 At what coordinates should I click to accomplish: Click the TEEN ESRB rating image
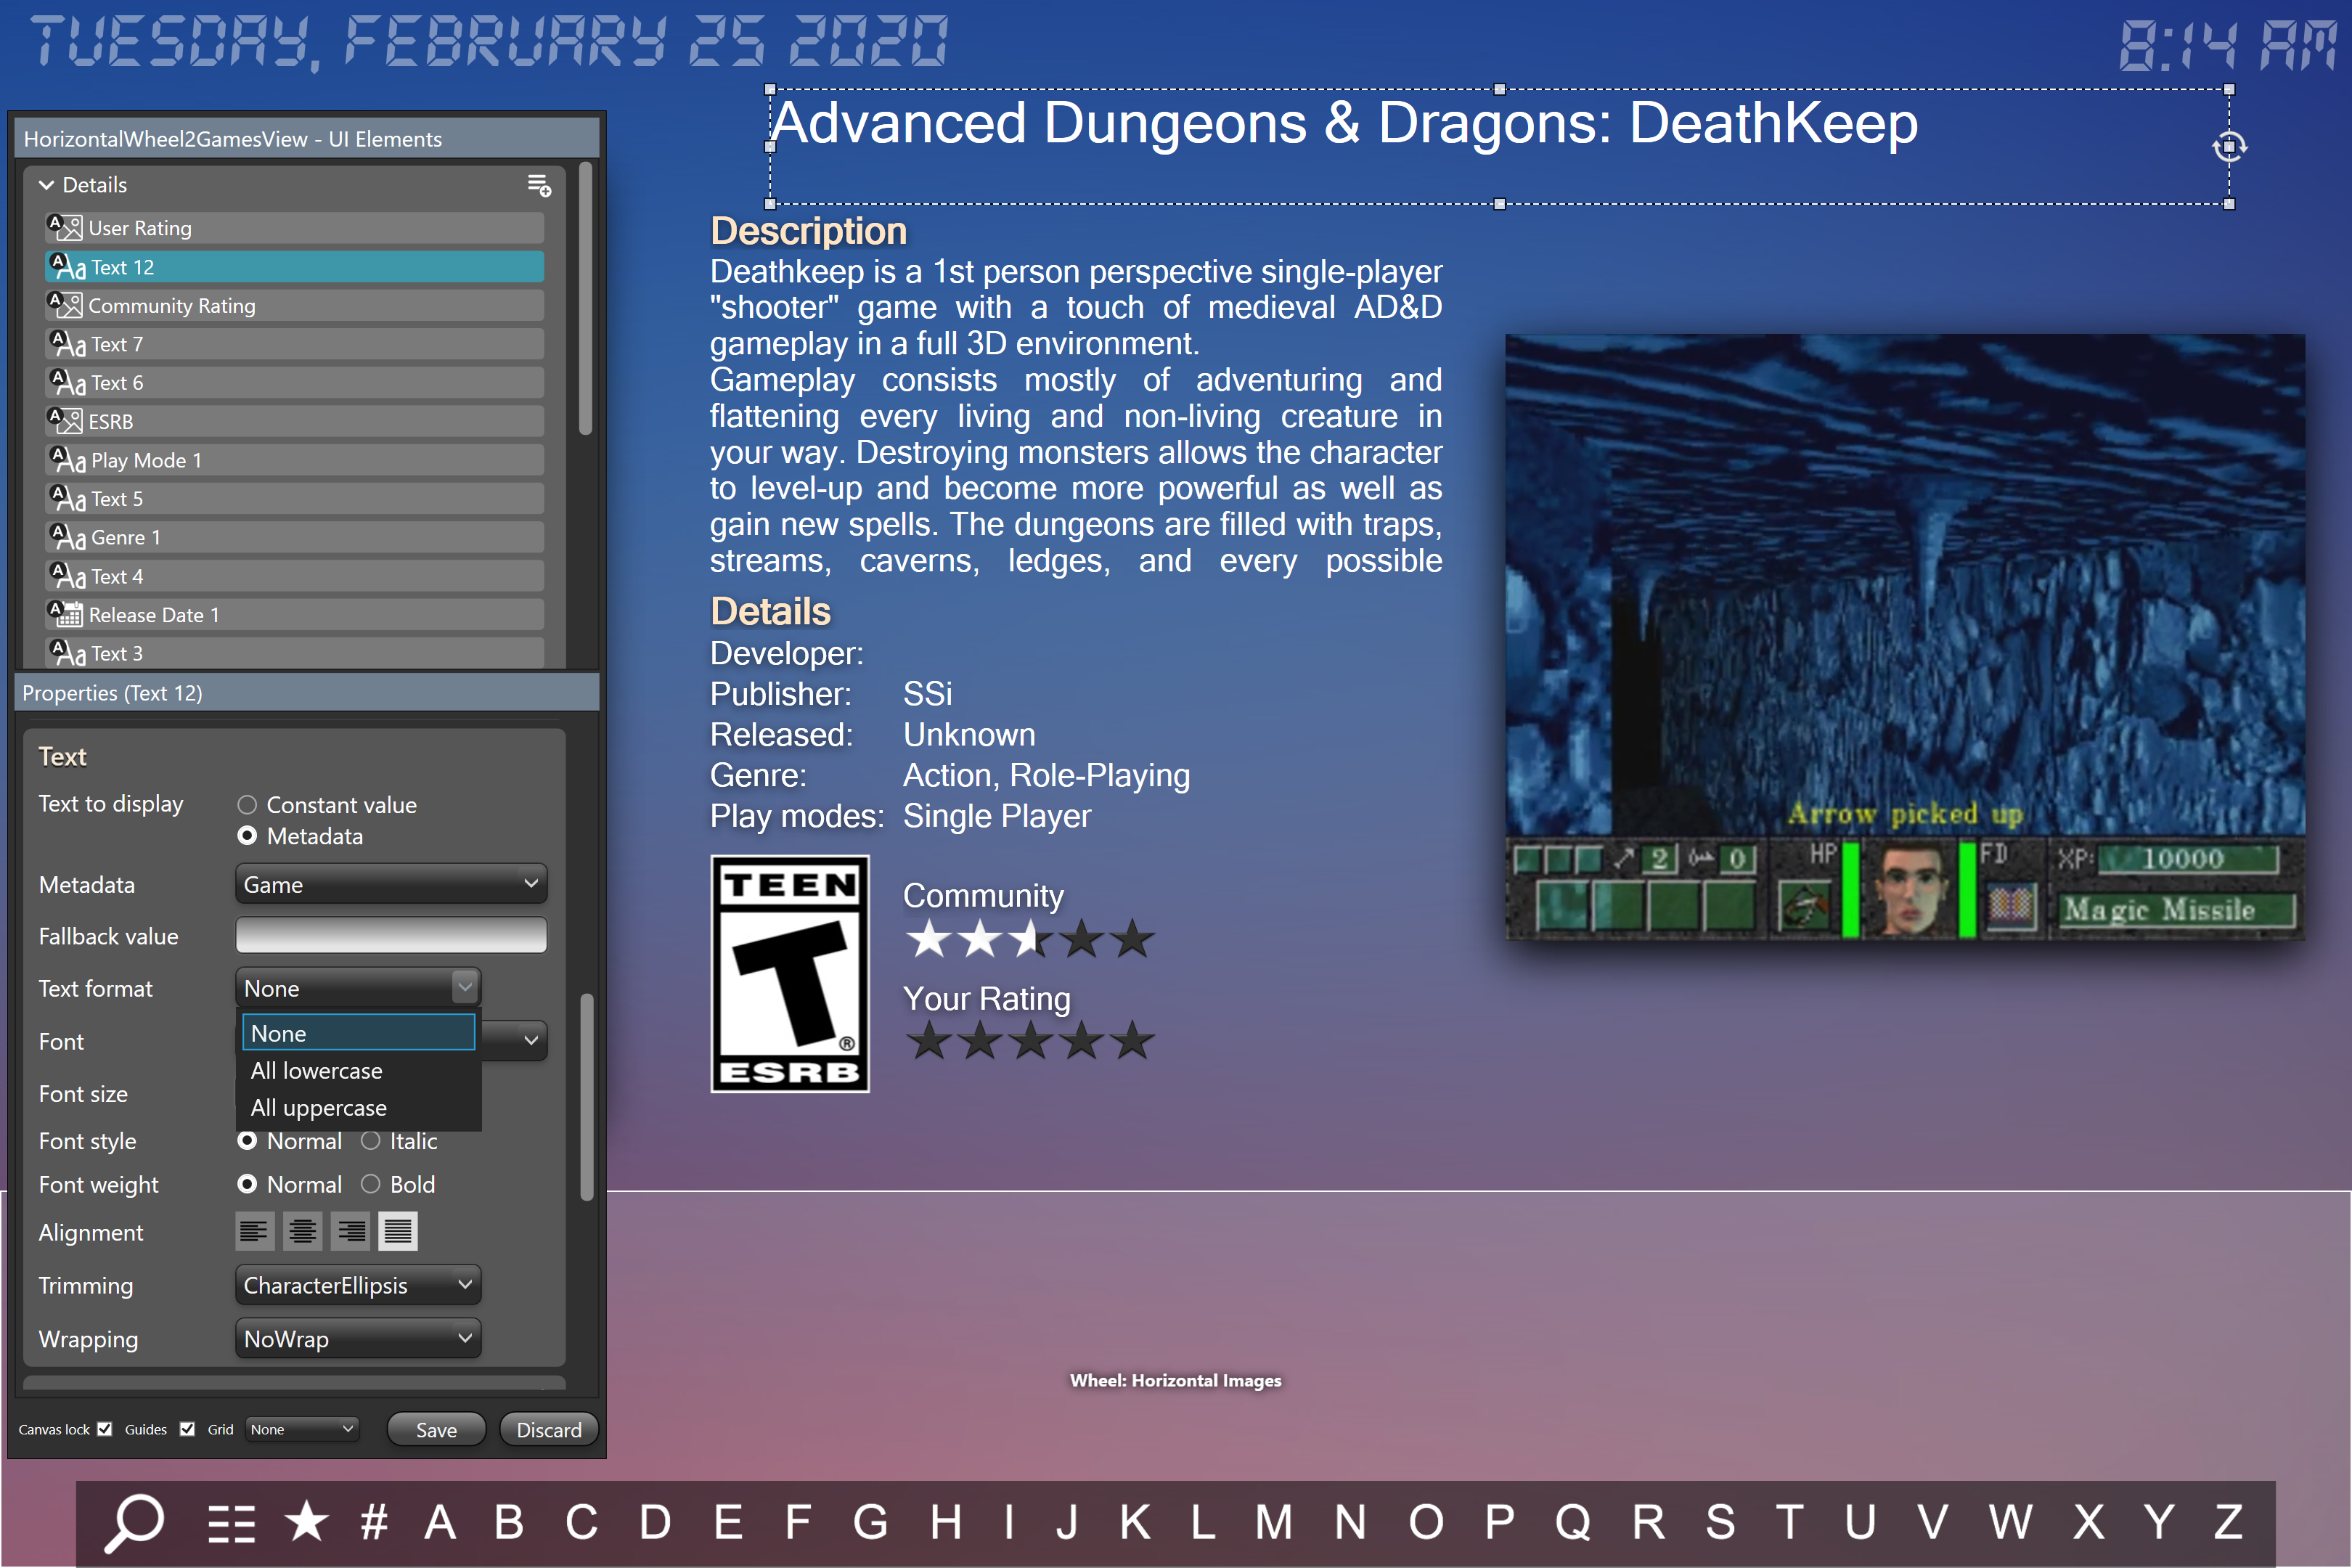pos(790,973)
